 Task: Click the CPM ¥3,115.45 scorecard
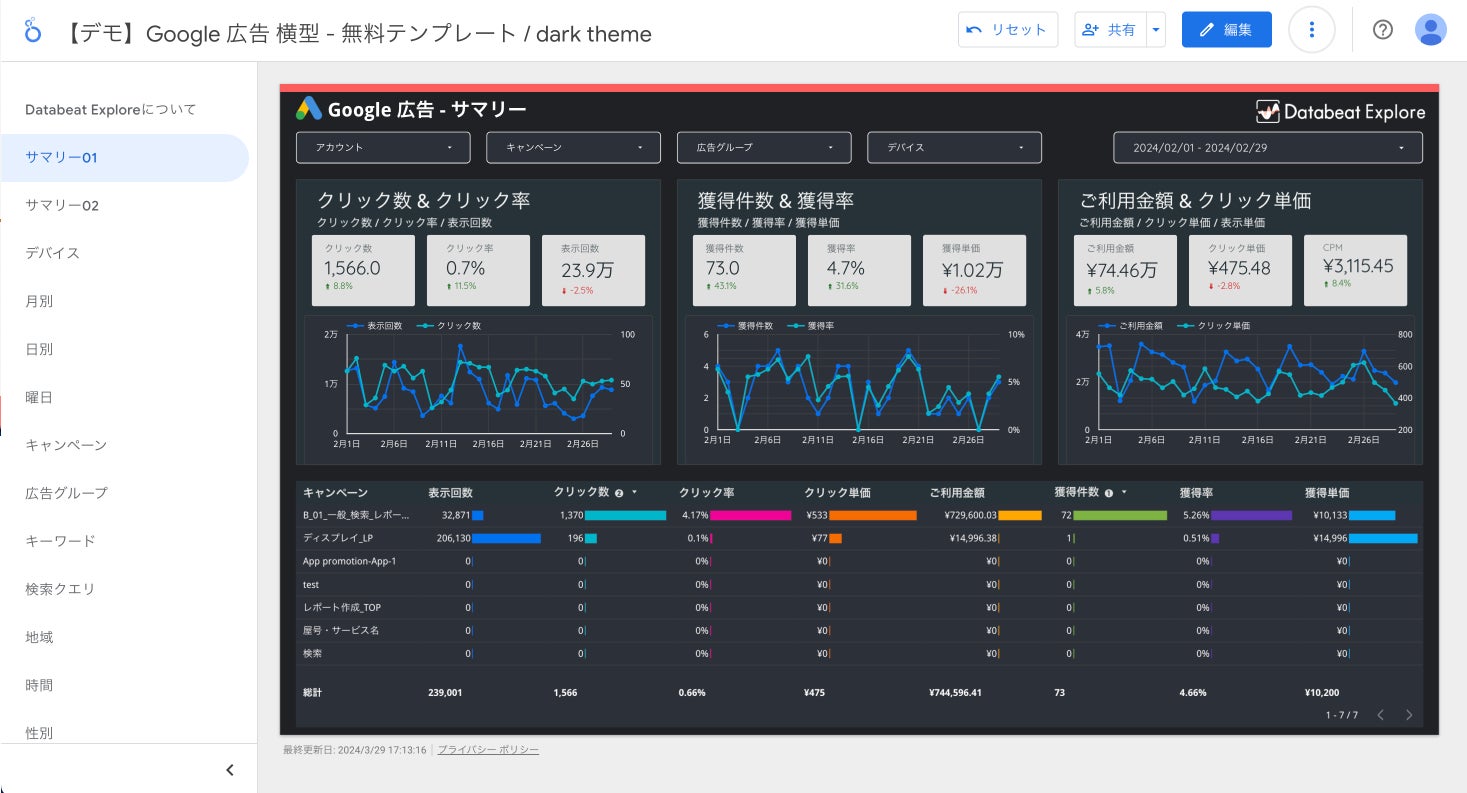pos(1356,270)
